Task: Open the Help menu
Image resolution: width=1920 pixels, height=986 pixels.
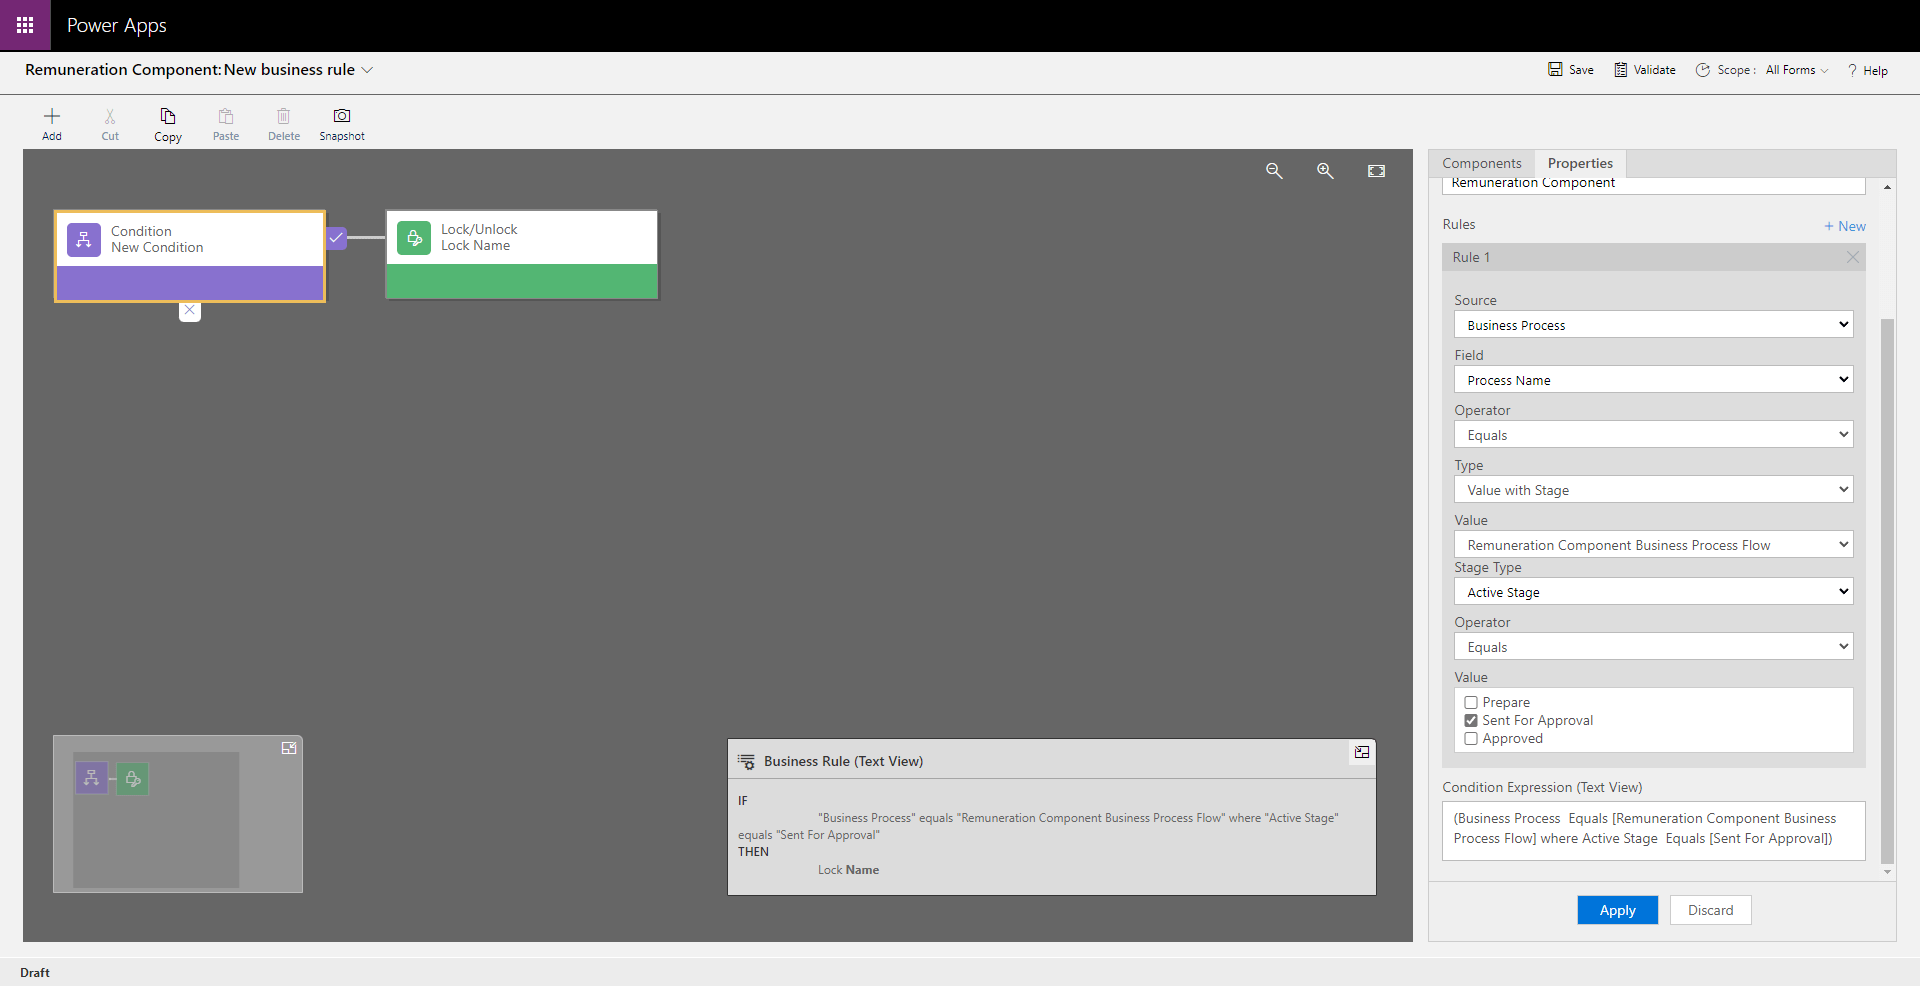Action: [x=1867, y=70]
